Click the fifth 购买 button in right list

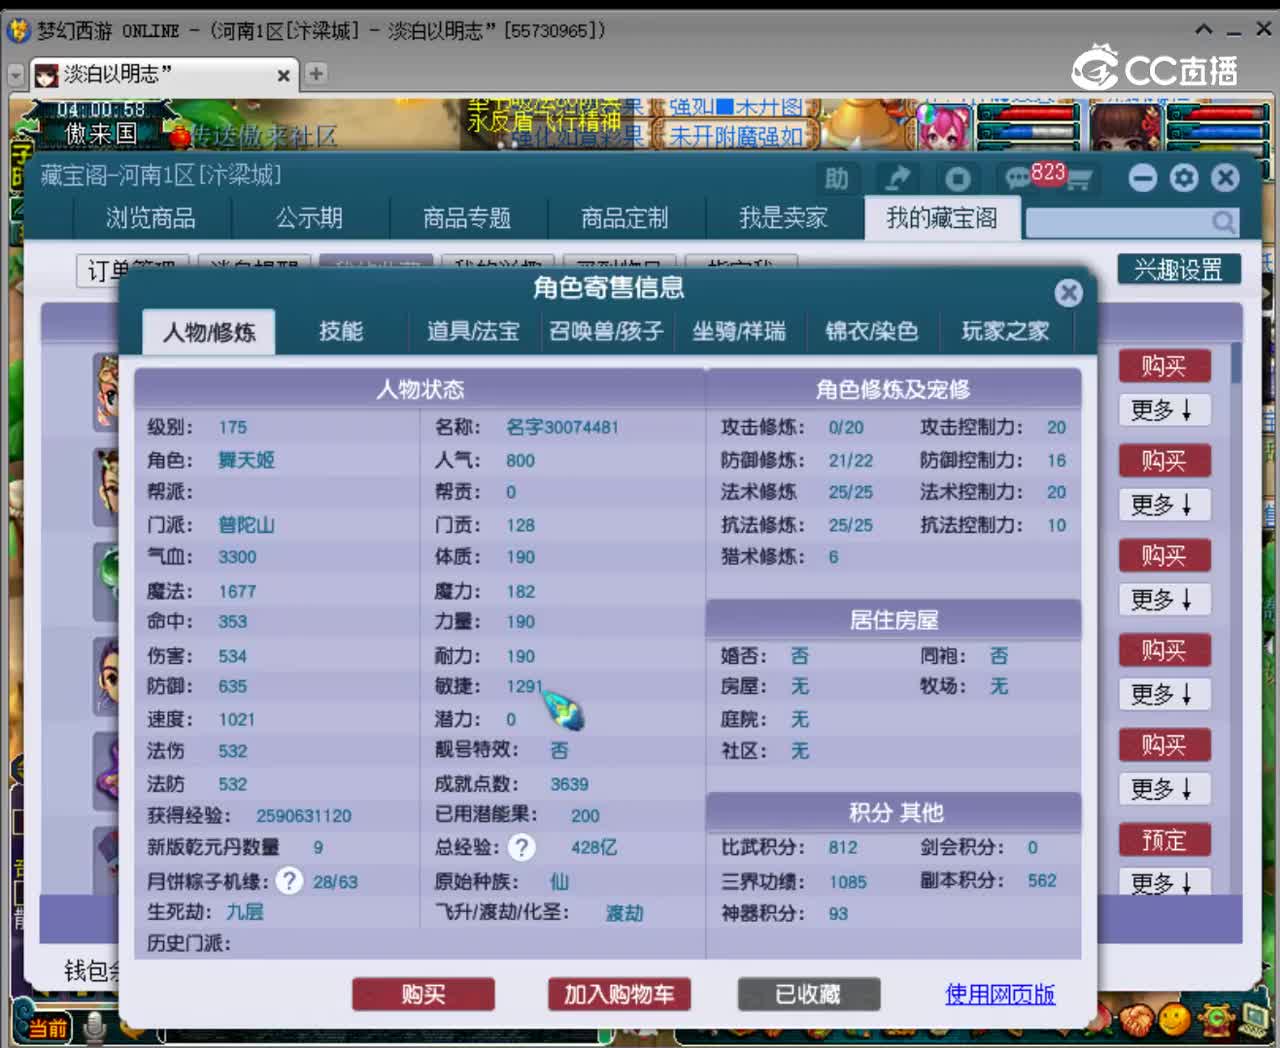pos(1164,745)
